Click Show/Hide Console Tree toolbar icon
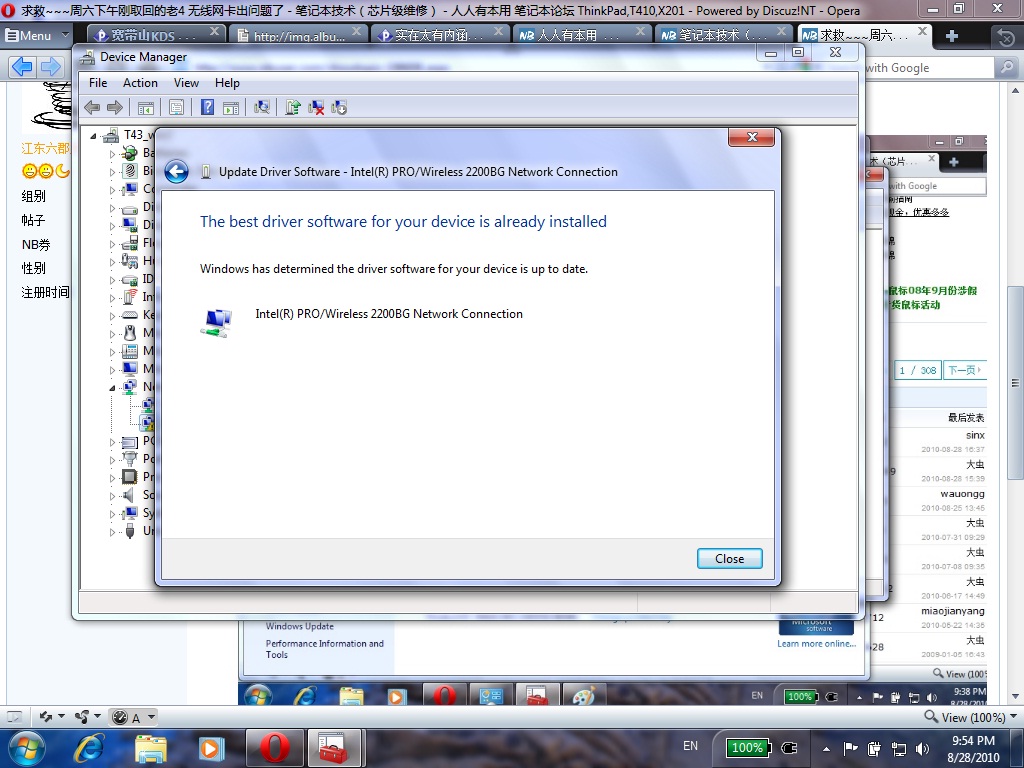This screenshot has height=768, width=1024. (x=146, y=108)
